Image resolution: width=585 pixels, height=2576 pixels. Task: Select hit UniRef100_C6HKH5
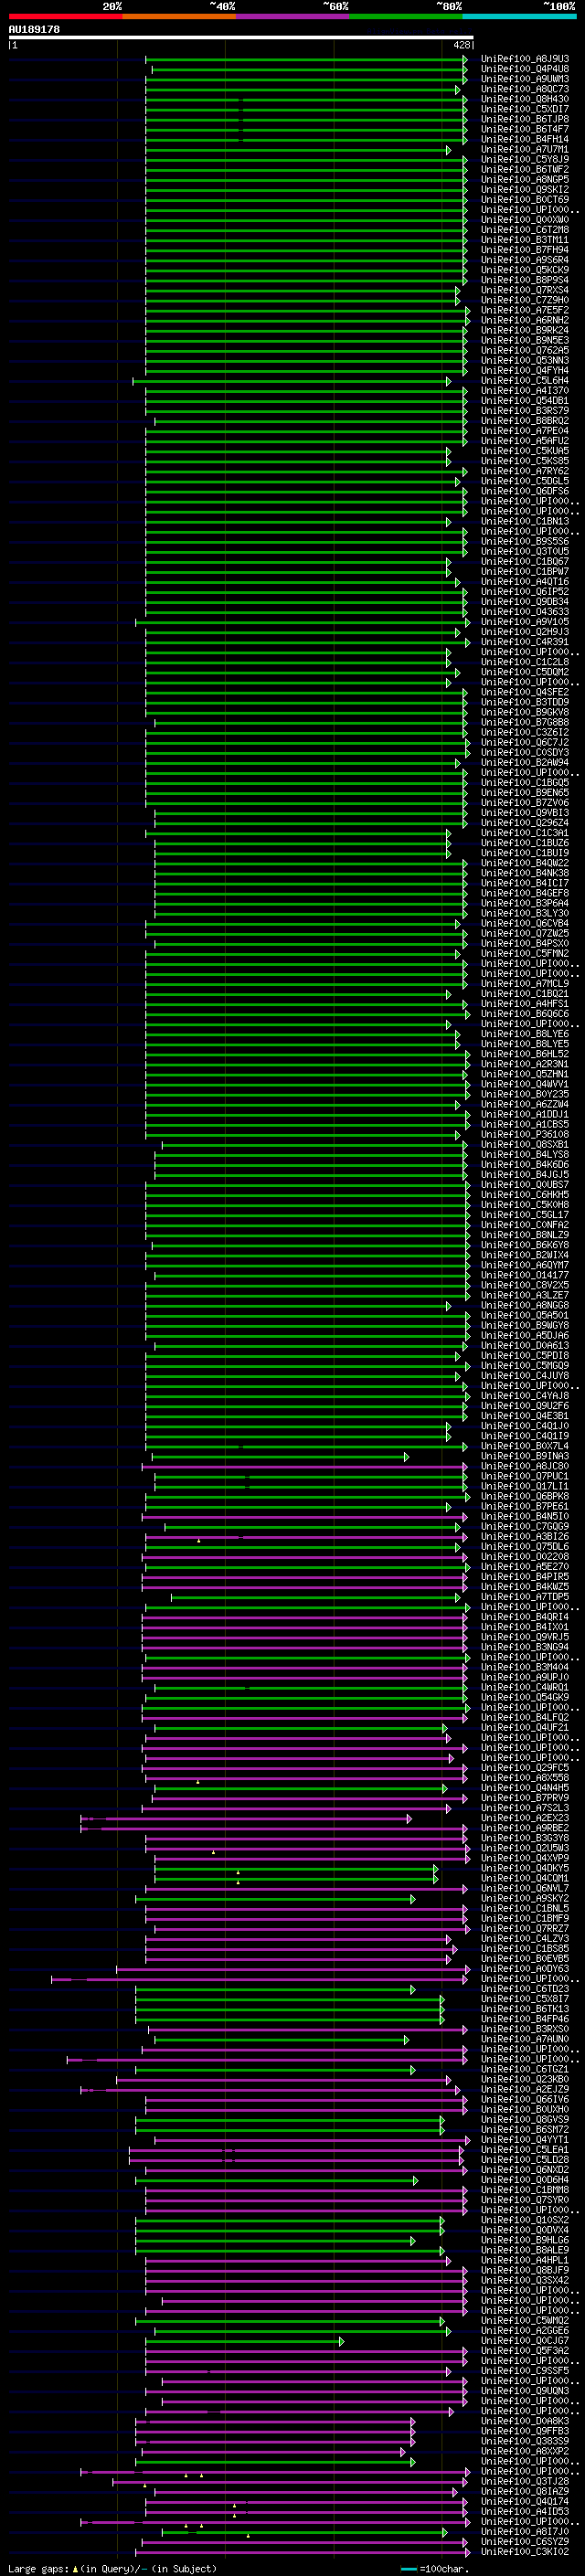pos(525,1195)
